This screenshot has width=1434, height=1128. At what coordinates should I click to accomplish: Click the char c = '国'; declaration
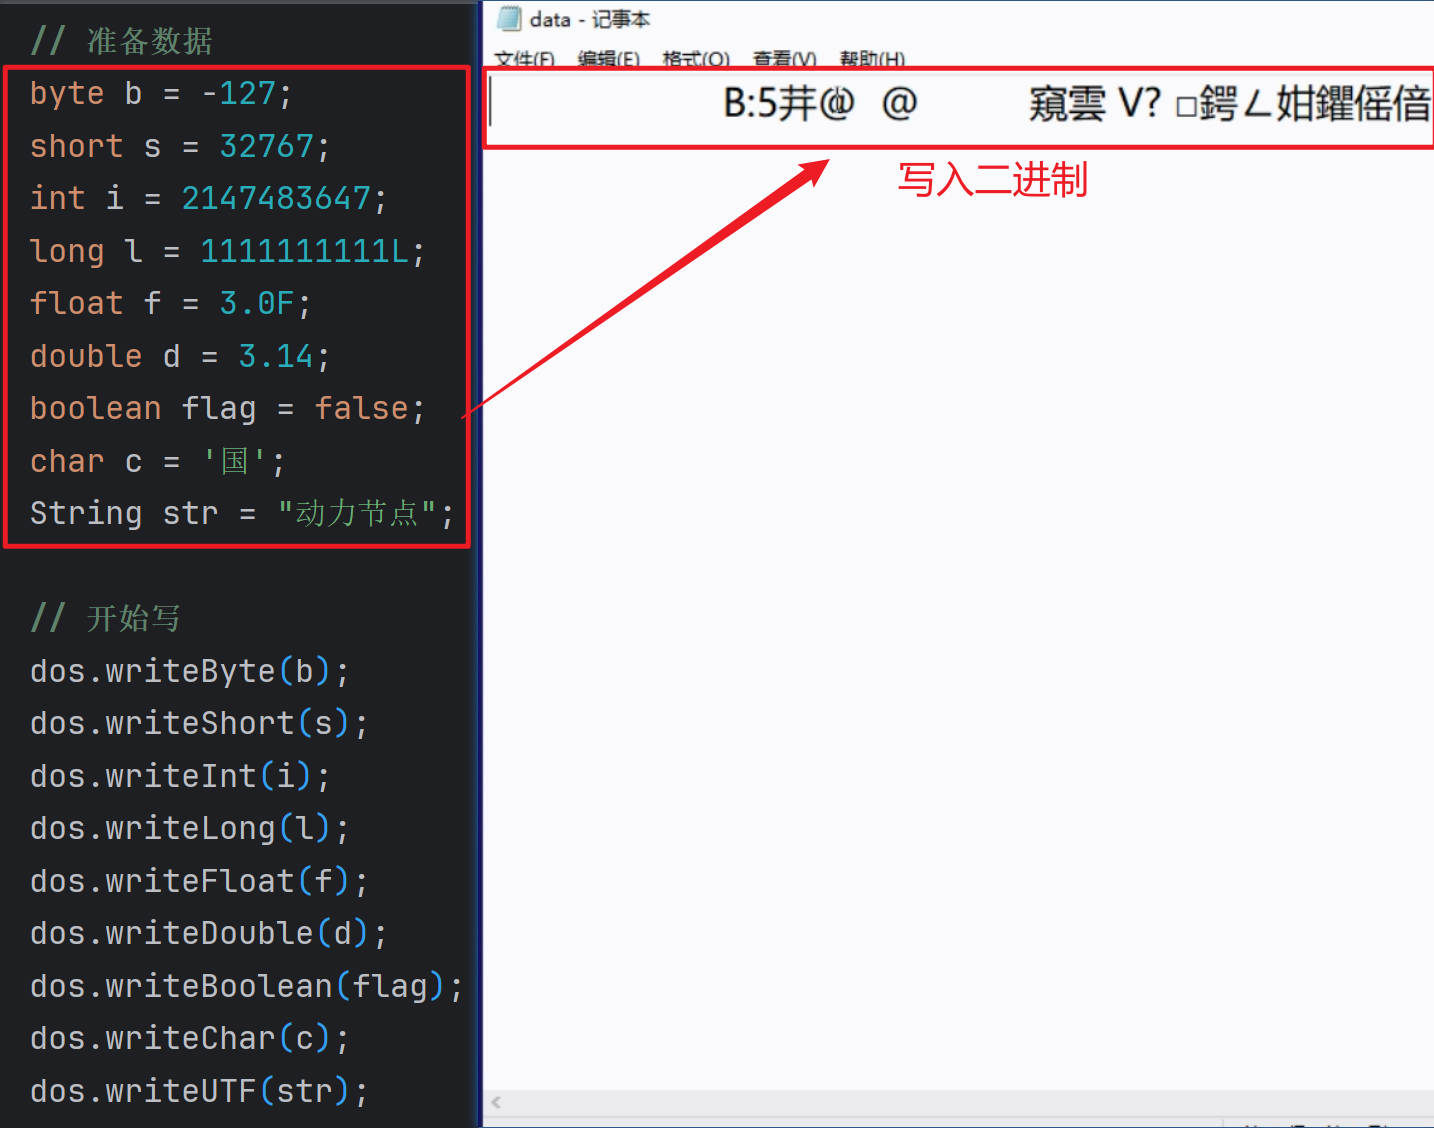pos(155,461)
